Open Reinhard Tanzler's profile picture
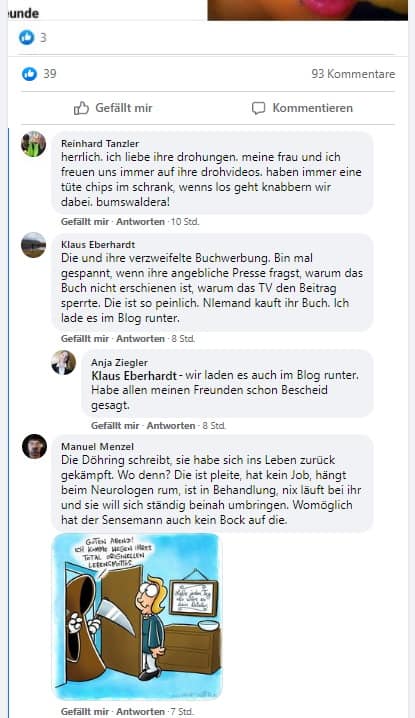The height and width of the screenshot is (718, 415). [x=33, y=144]
